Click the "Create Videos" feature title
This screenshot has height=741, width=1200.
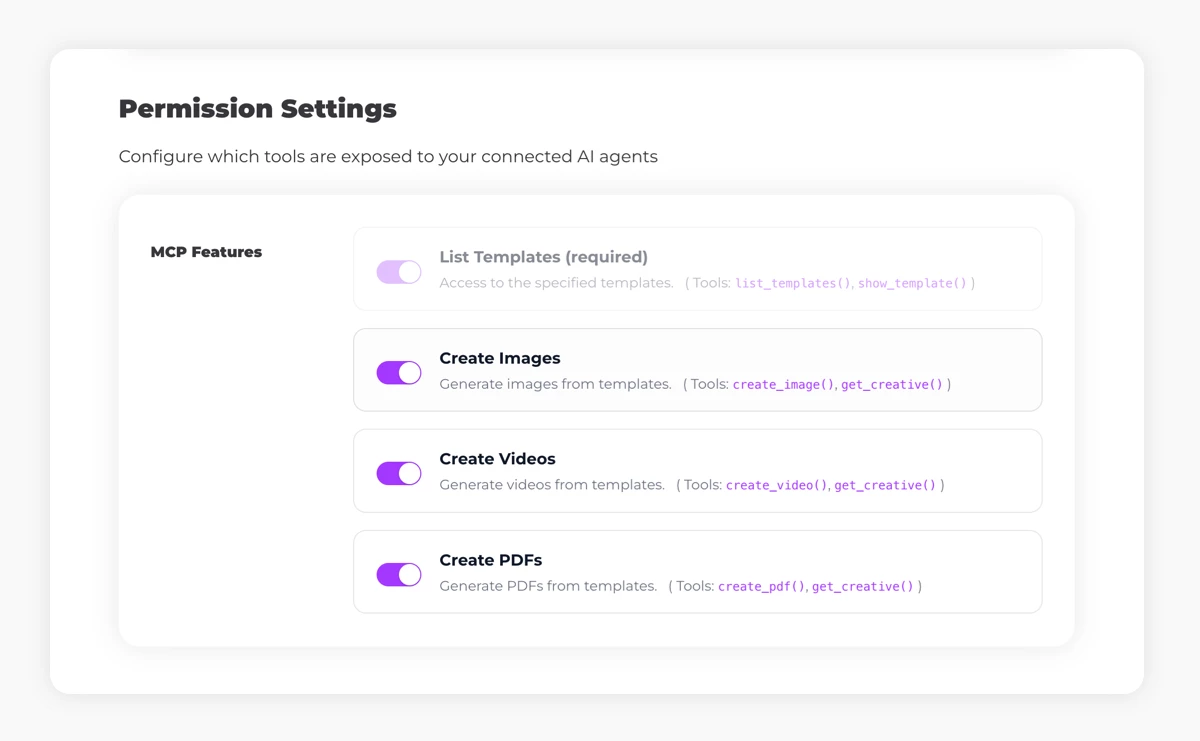coord(497,459)
